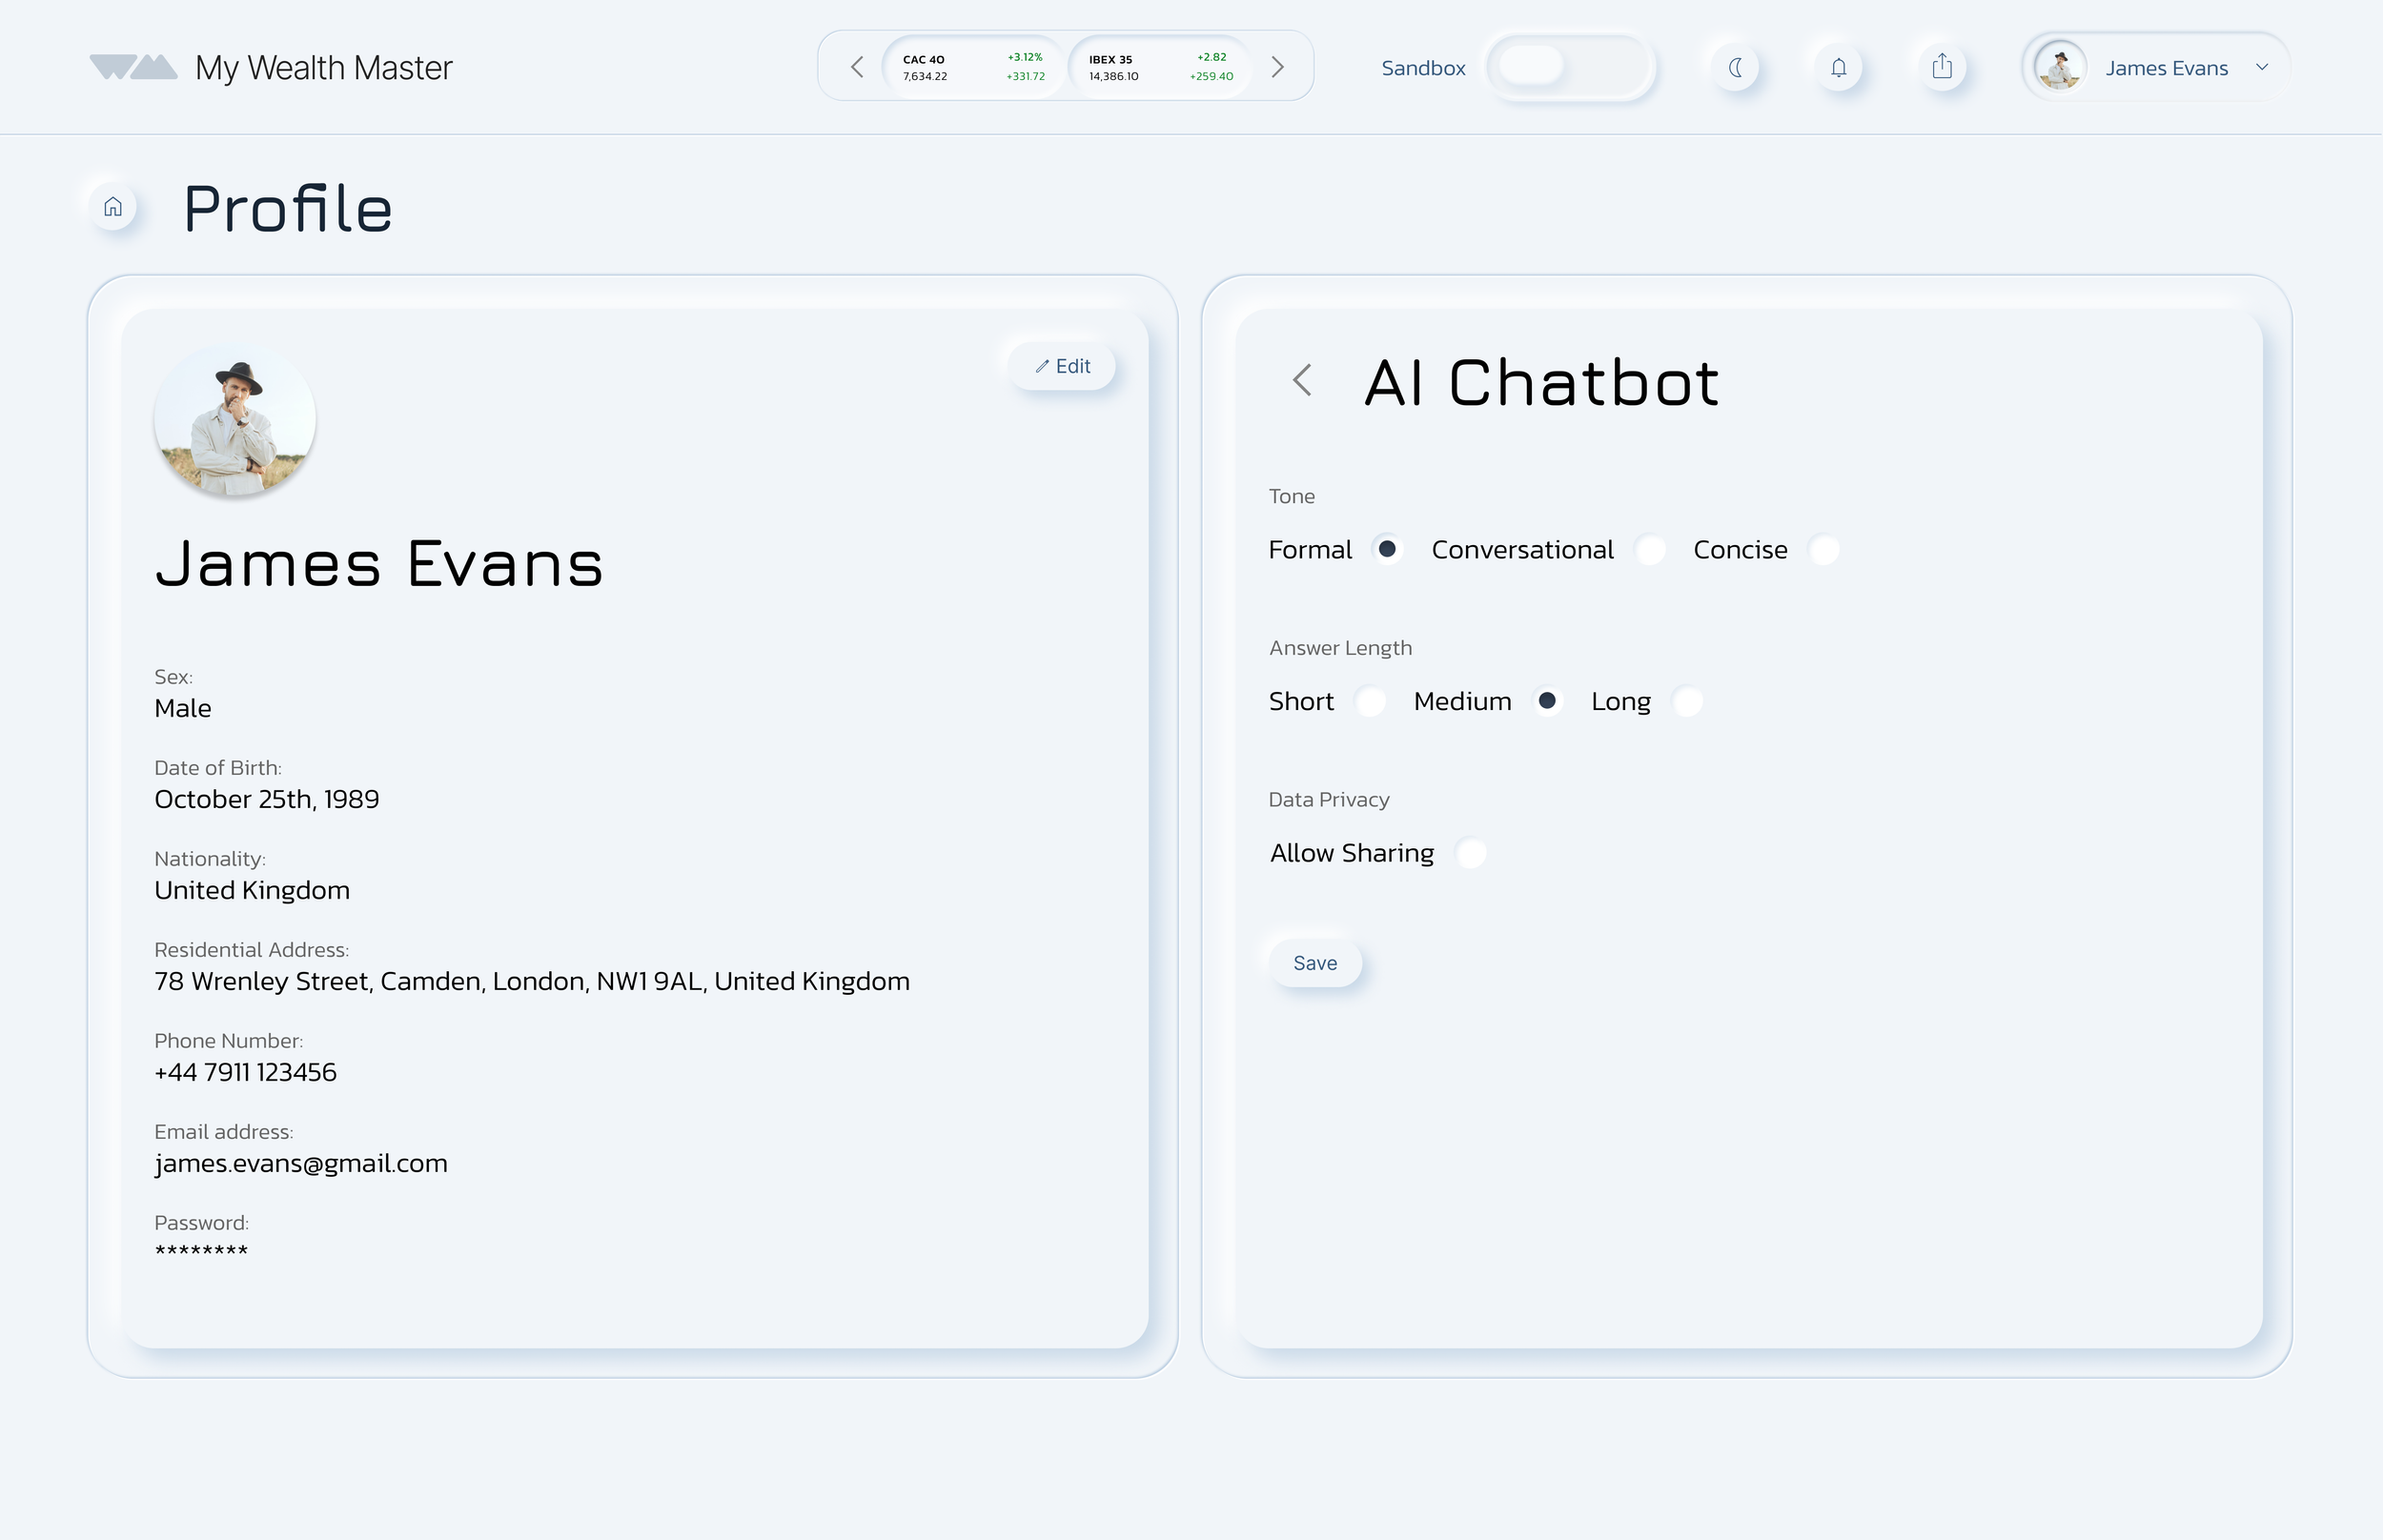Open the IBEX 35 ticker item
The height and width of the screenshot is (1540, 2383).
click(1160, 68)
